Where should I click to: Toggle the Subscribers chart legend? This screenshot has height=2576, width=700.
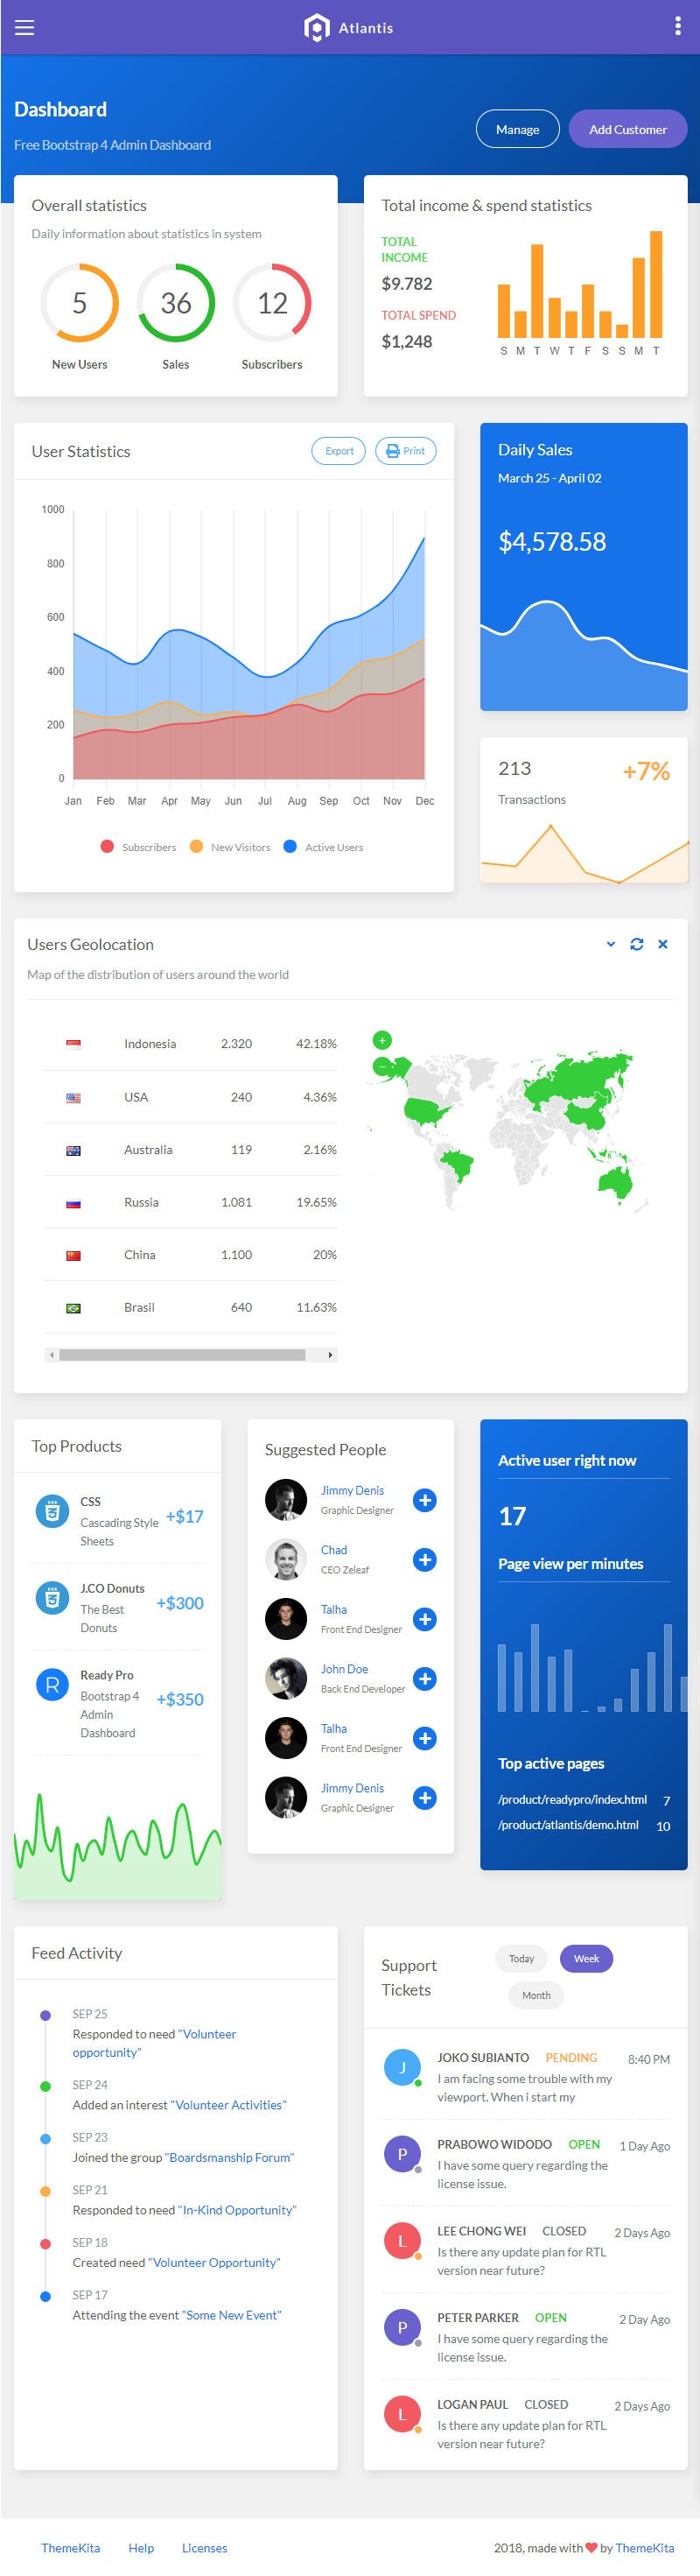(138, 847)
